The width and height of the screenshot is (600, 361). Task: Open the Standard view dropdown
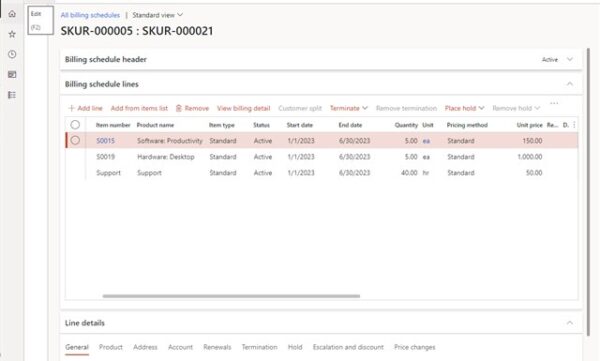[158, 15]
